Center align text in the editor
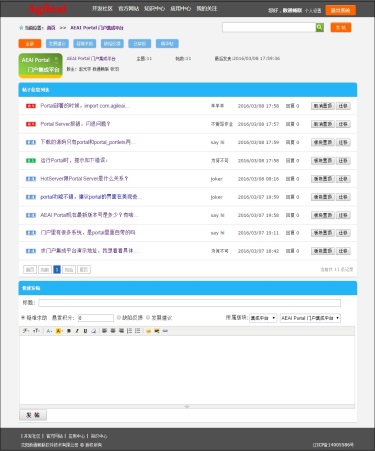Image resolution: width=375 pixels, height=451 pixels. [113, 331]
